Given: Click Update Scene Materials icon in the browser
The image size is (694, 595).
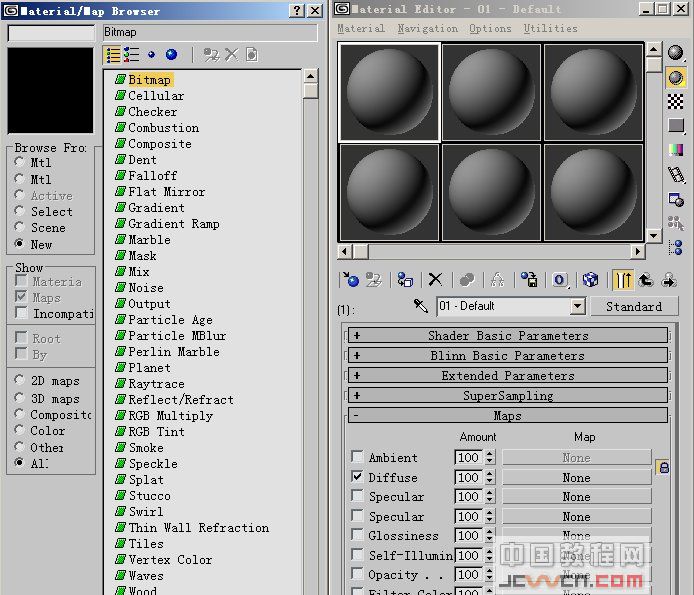Looking at the screenshot, I should (211, 55).
